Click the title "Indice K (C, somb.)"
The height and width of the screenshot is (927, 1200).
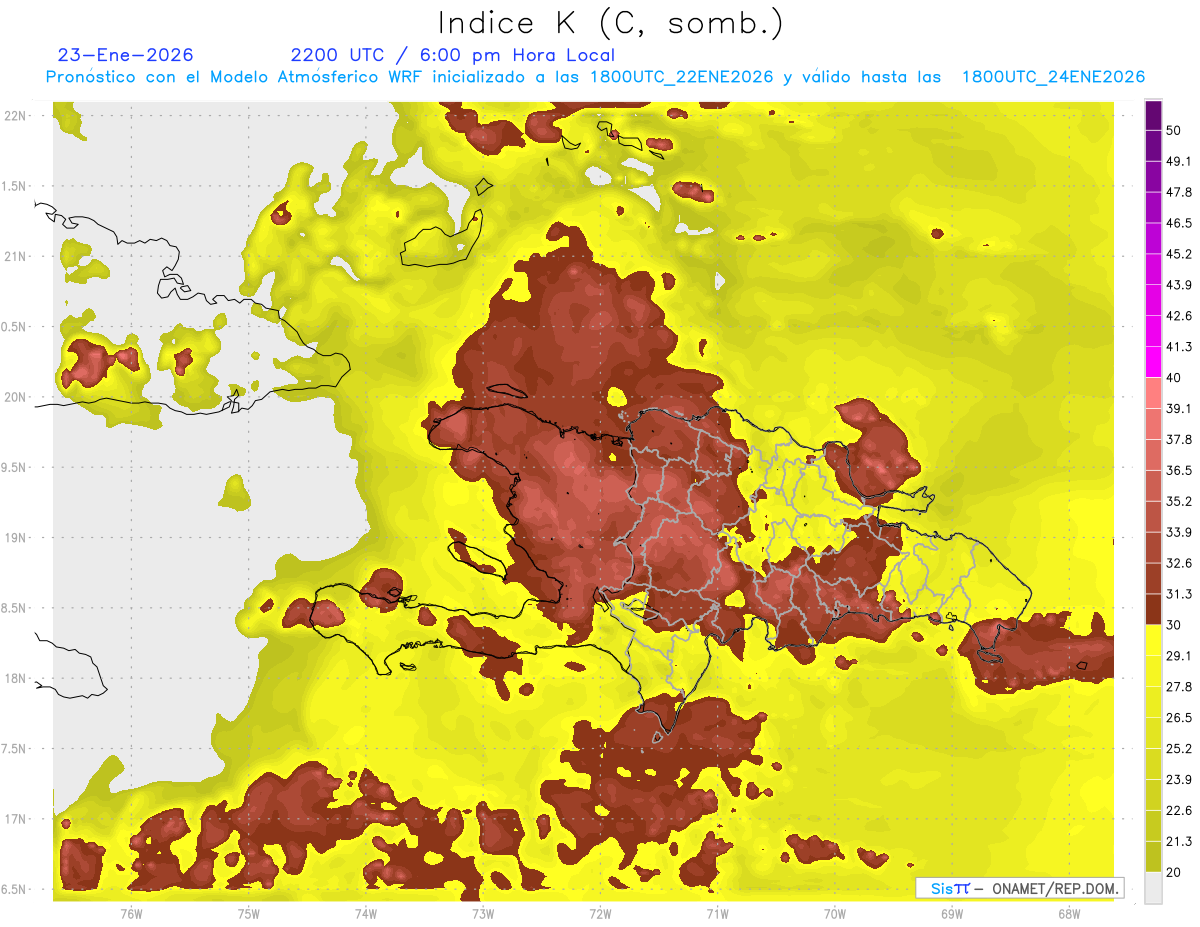tap(610, 23)
